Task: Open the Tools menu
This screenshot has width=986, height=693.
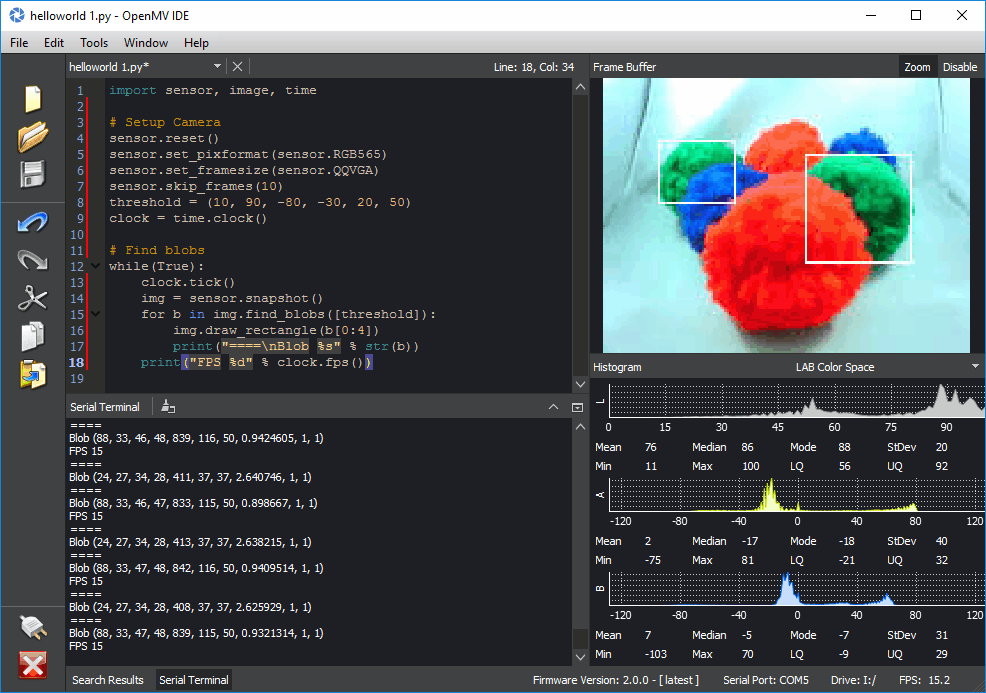Action: (93, 42)
